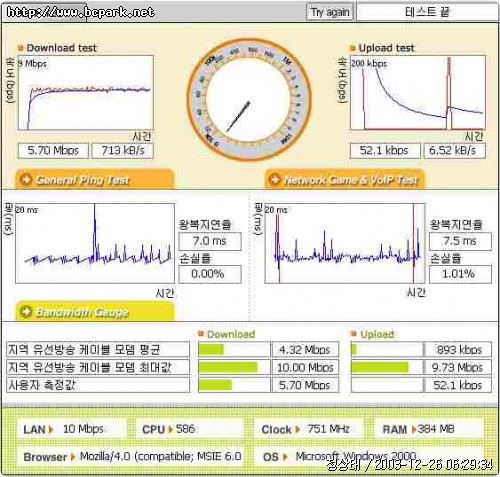
Task: Click the Upload test graph
Action: pyautogui.click(x=418, y=93)
